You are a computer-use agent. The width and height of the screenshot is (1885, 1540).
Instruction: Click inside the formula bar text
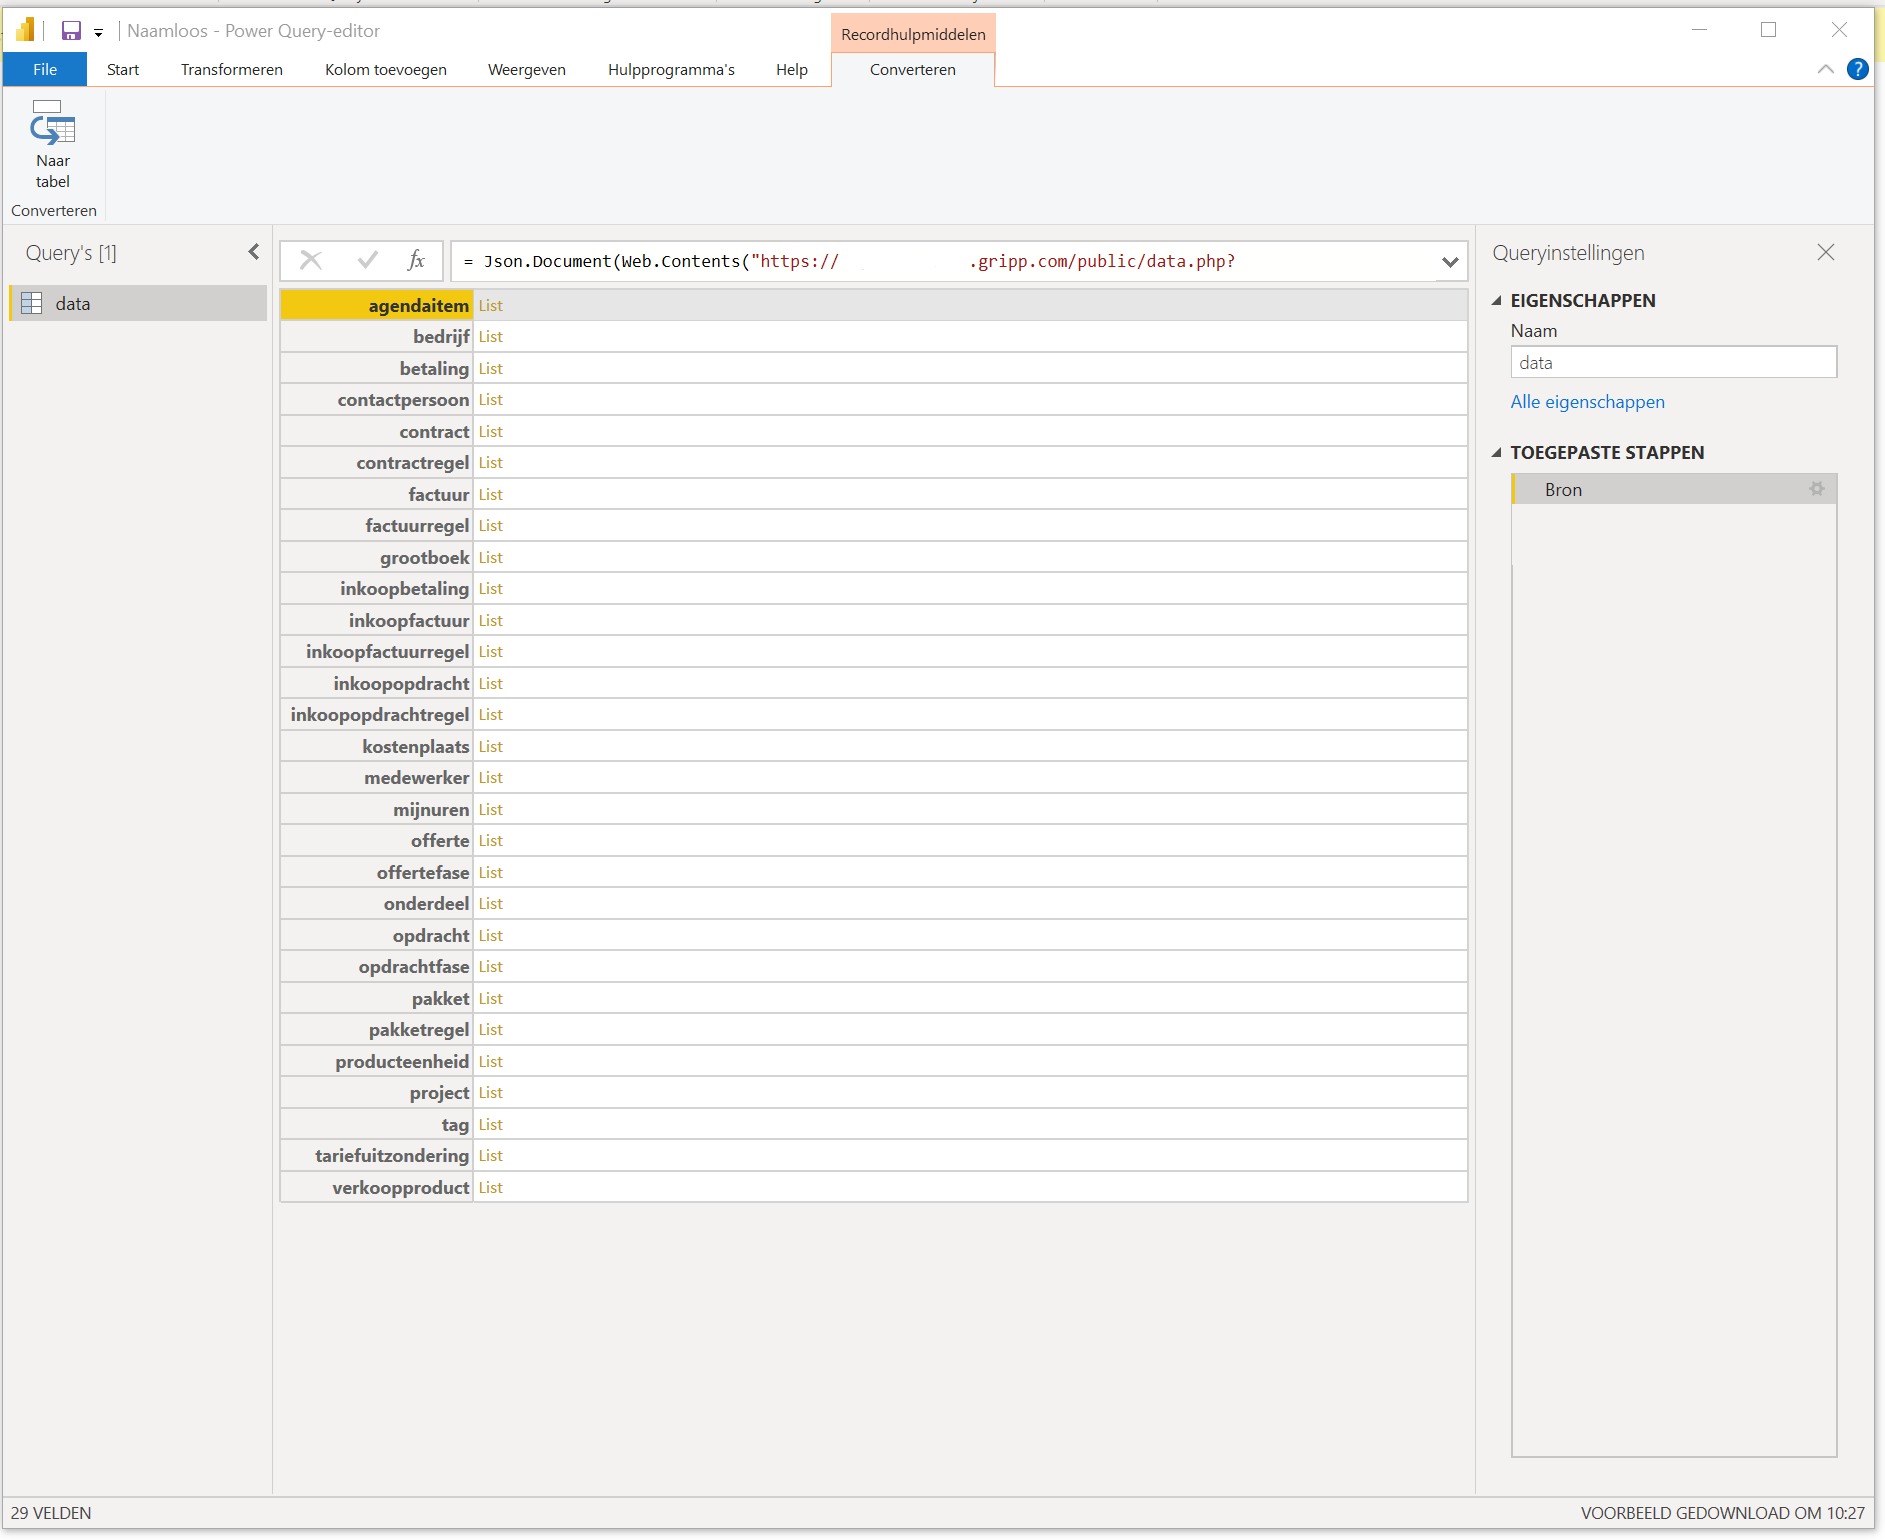(x=943, y=261)
